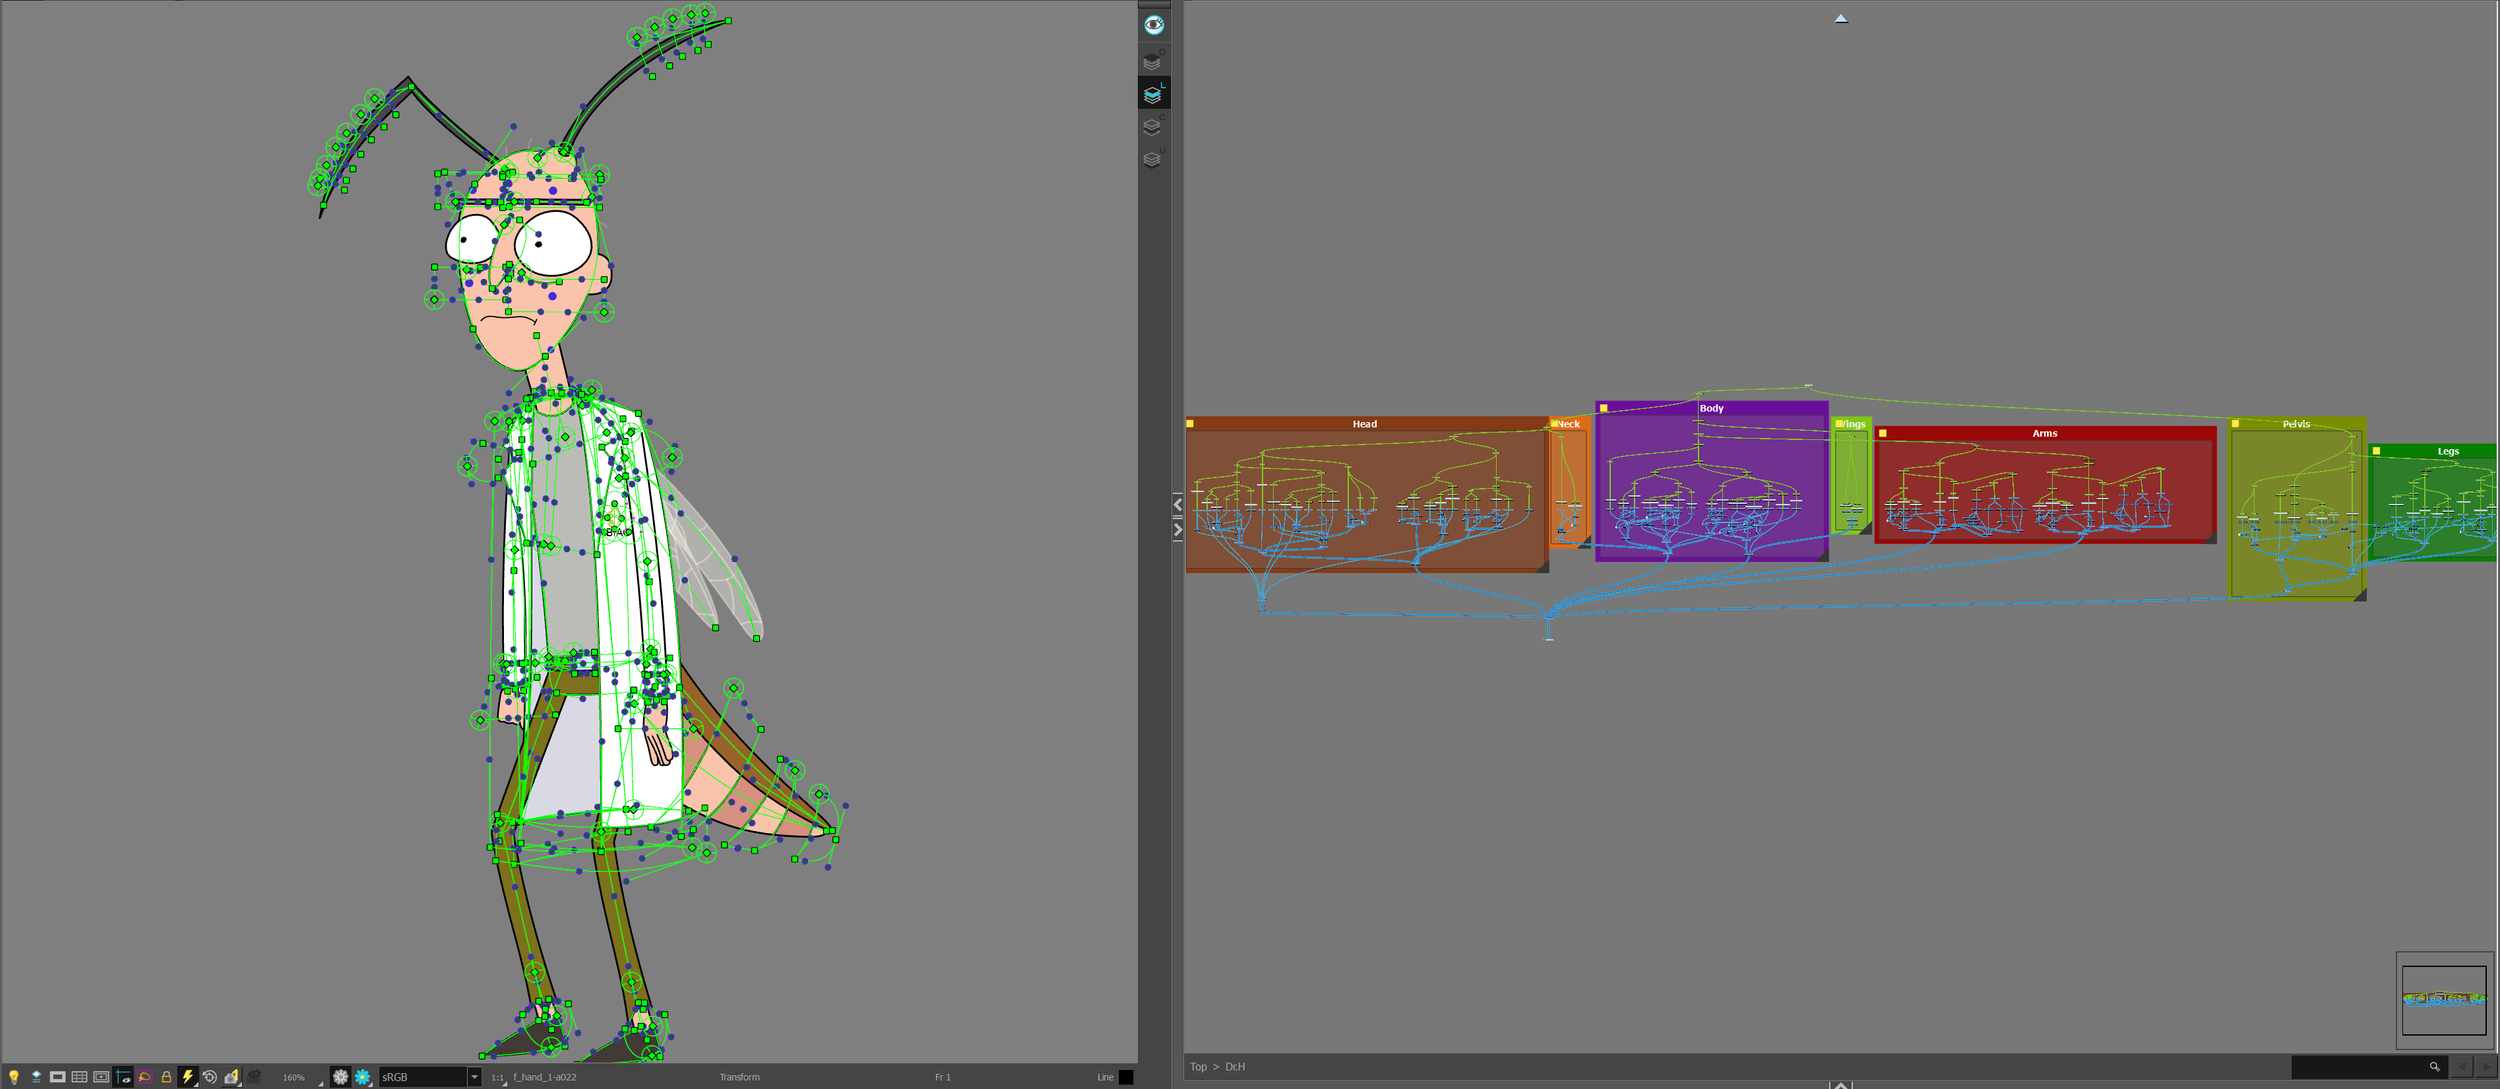Click yellow colour square on Legs backdrop

coord(2376,451)
